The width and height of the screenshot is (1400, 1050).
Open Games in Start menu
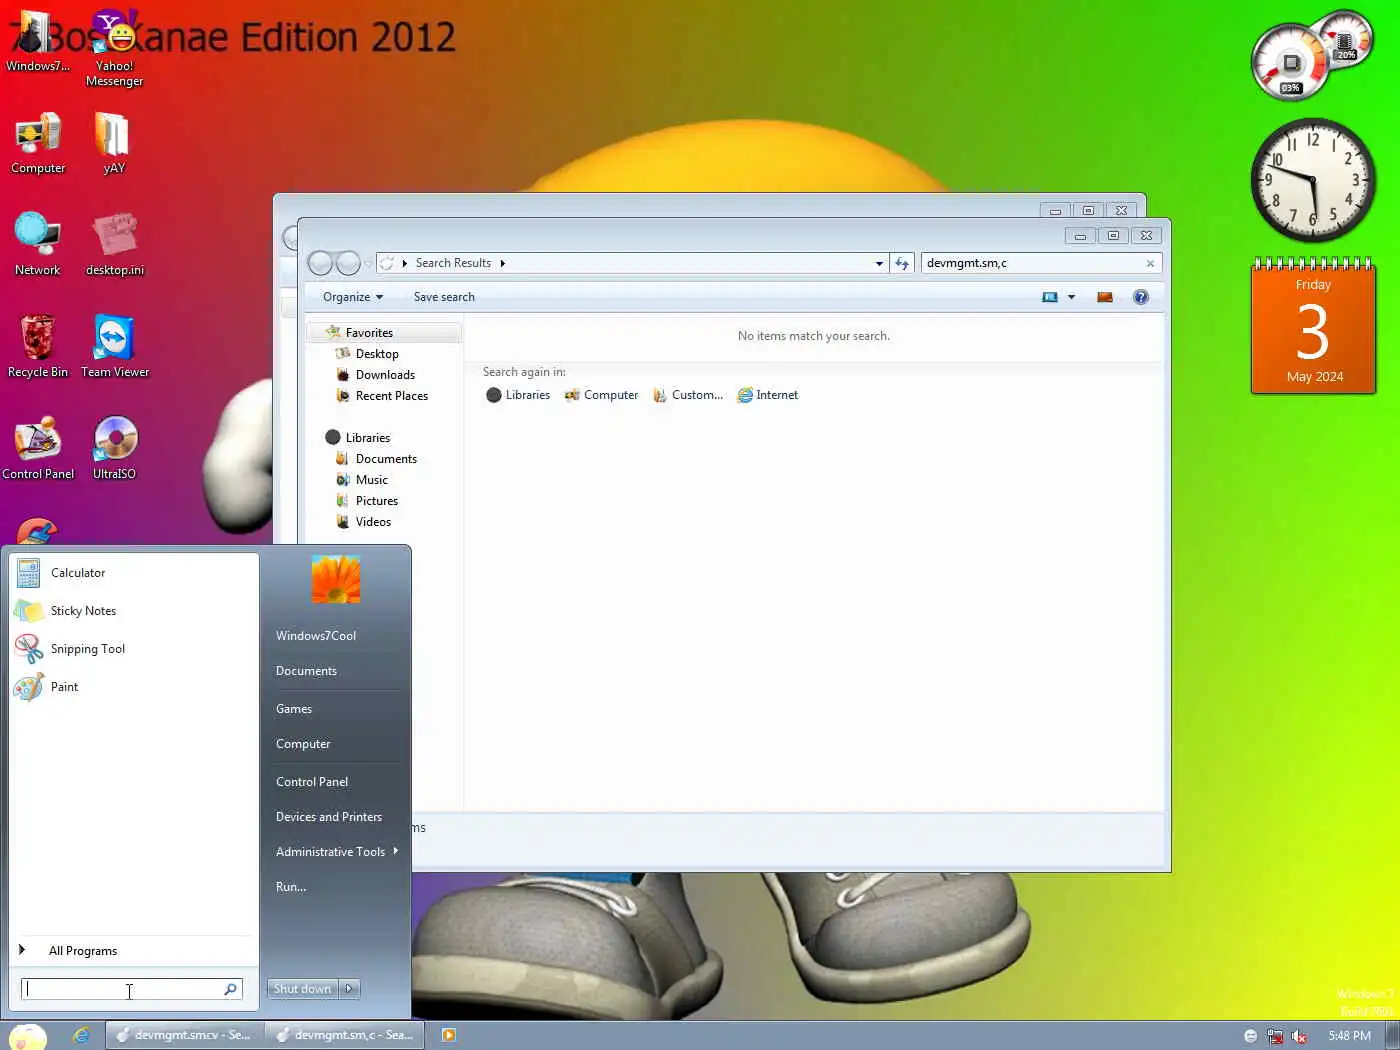(335, 709)
